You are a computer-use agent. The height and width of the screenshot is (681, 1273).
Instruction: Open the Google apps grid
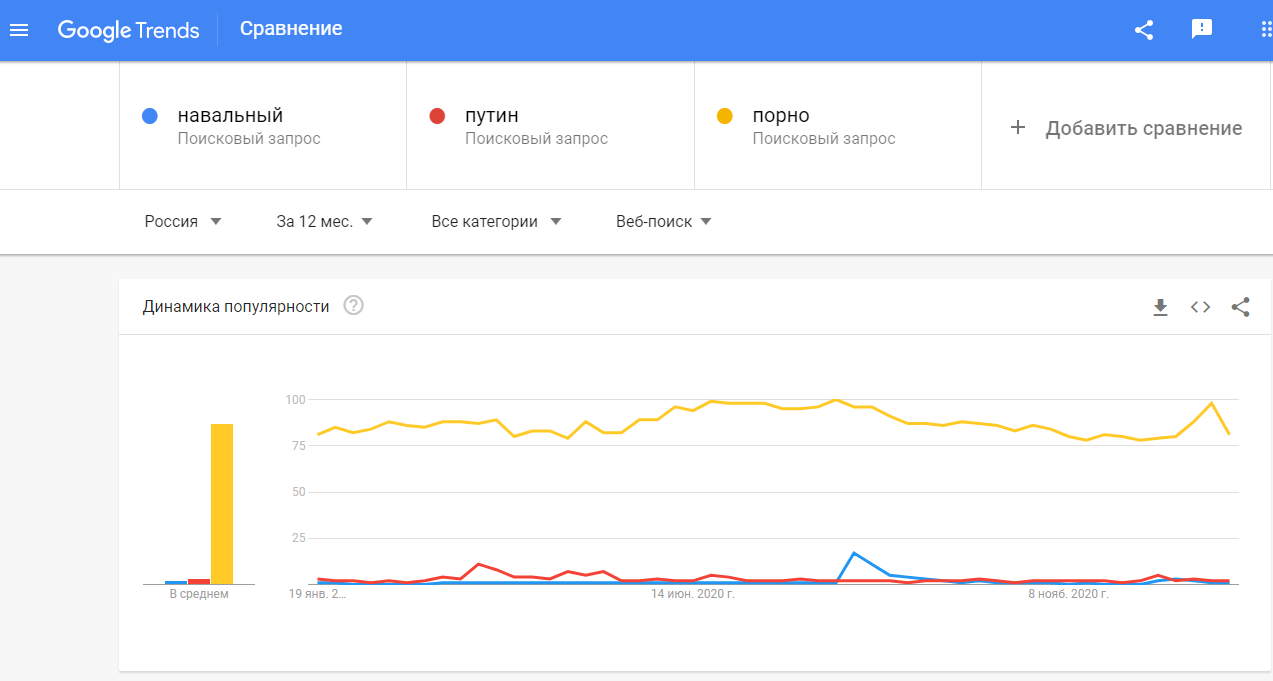coord(1266,29)
